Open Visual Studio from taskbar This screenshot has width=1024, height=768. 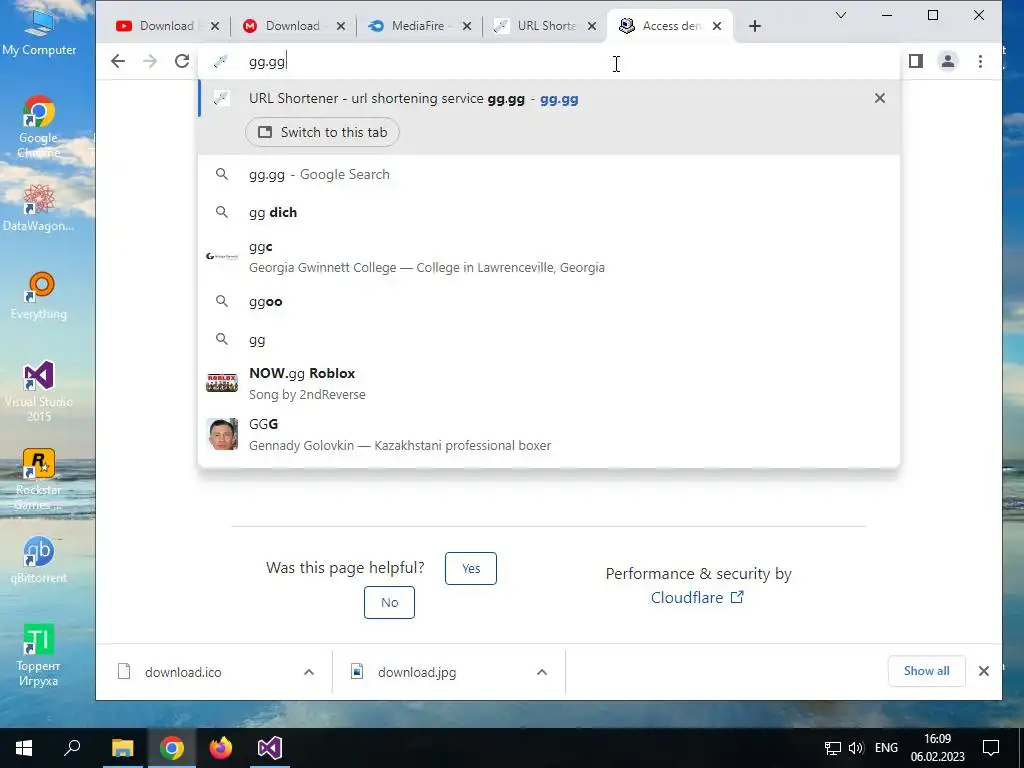tap(269, 748)
